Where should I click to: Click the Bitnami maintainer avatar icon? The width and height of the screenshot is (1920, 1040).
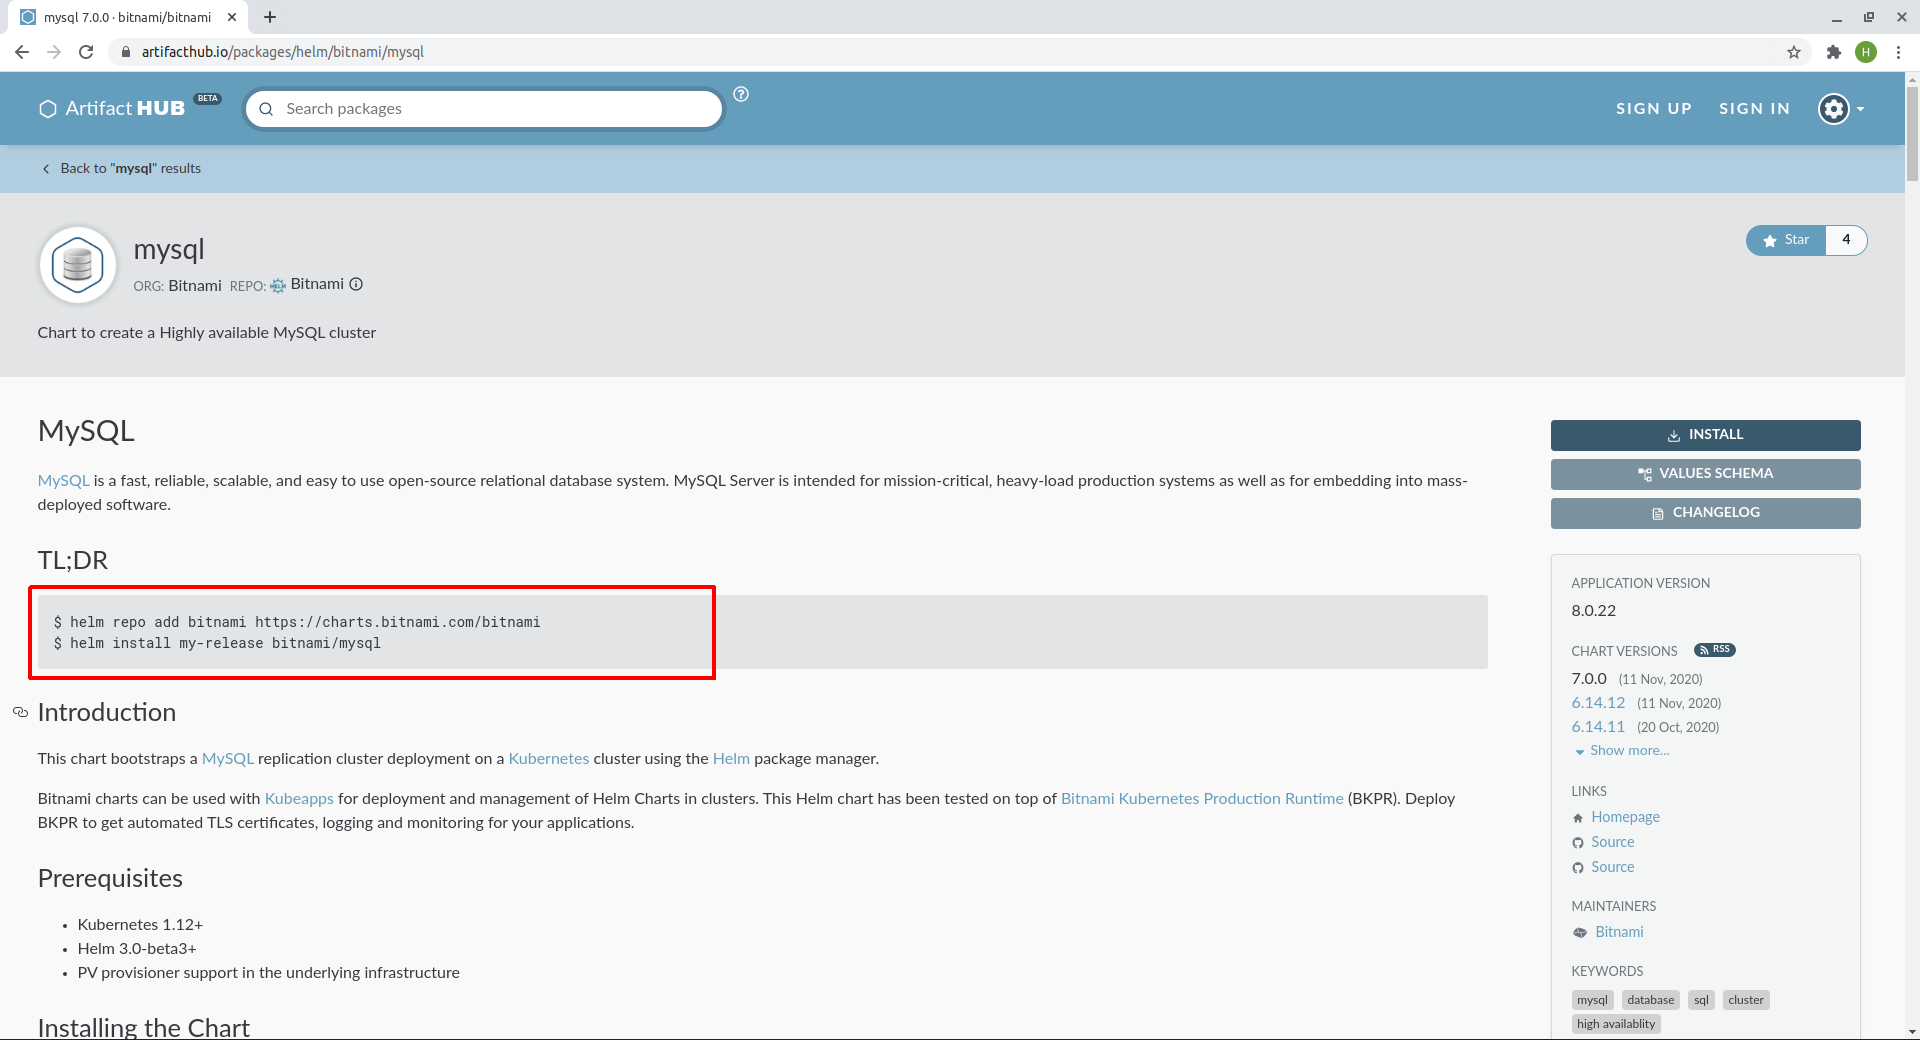(x=1580, y=932)
